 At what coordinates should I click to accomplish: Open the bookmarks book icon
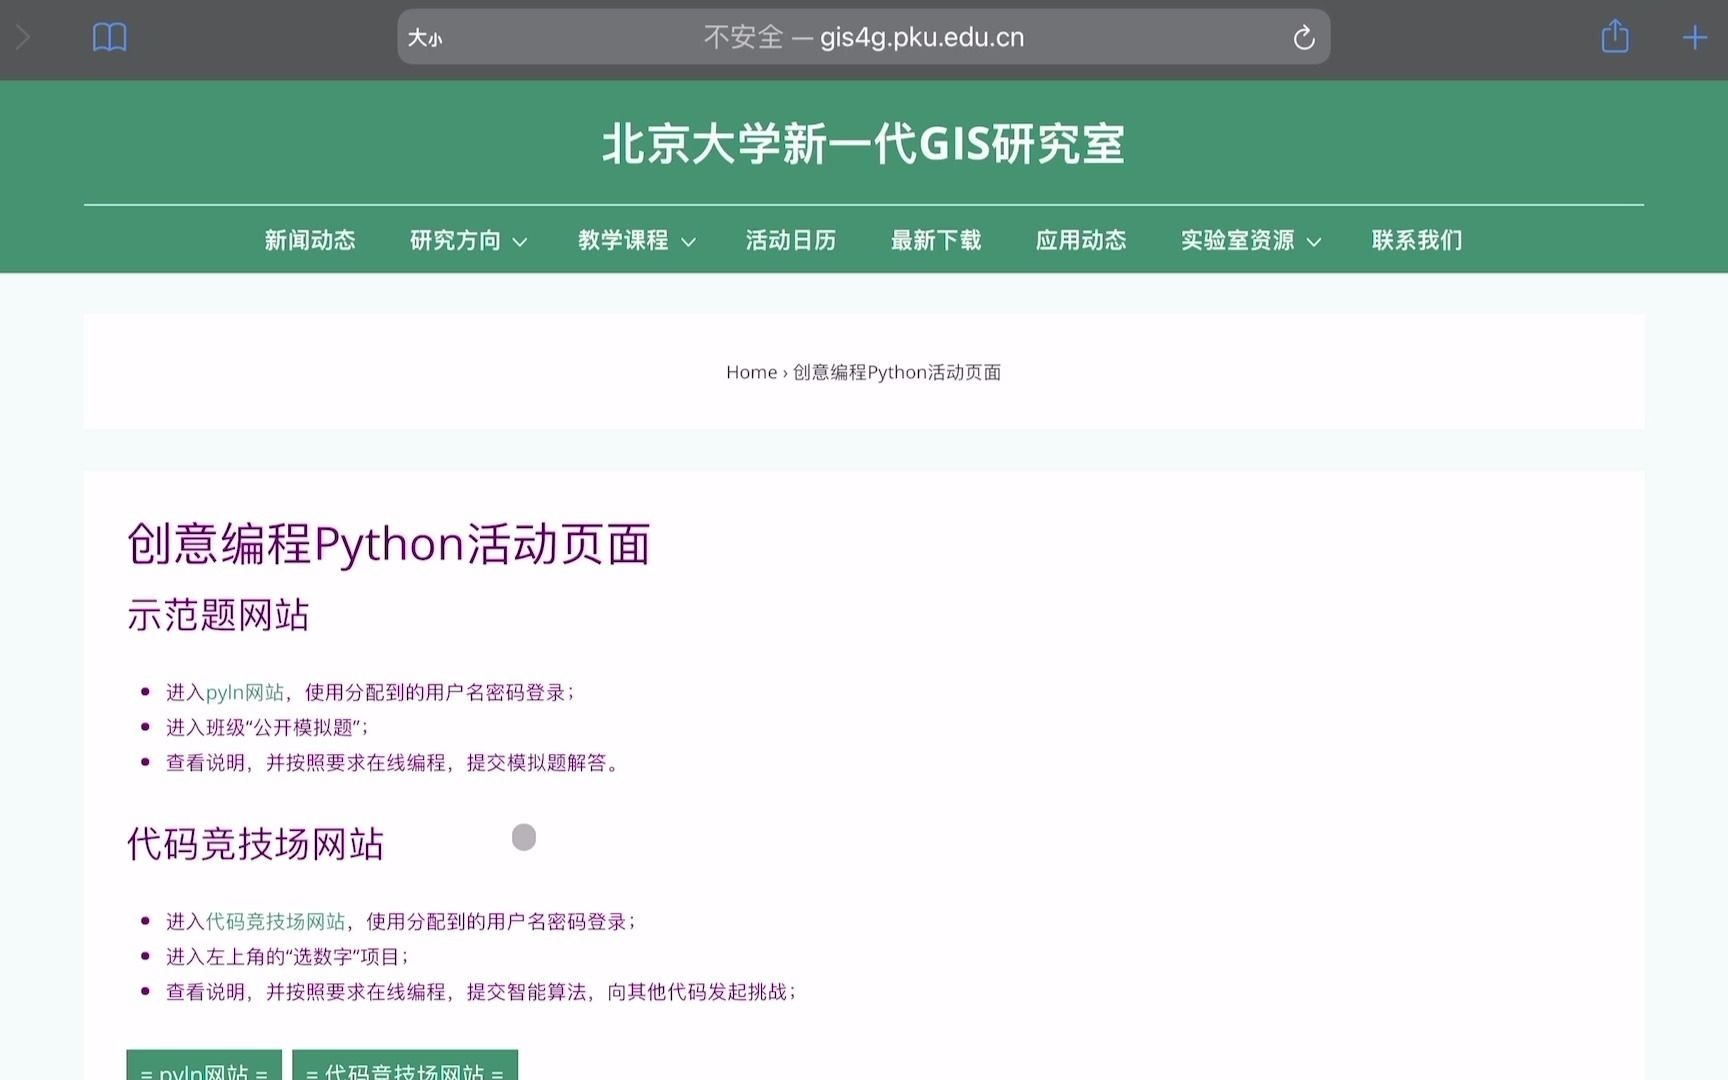tap(110, 38)
